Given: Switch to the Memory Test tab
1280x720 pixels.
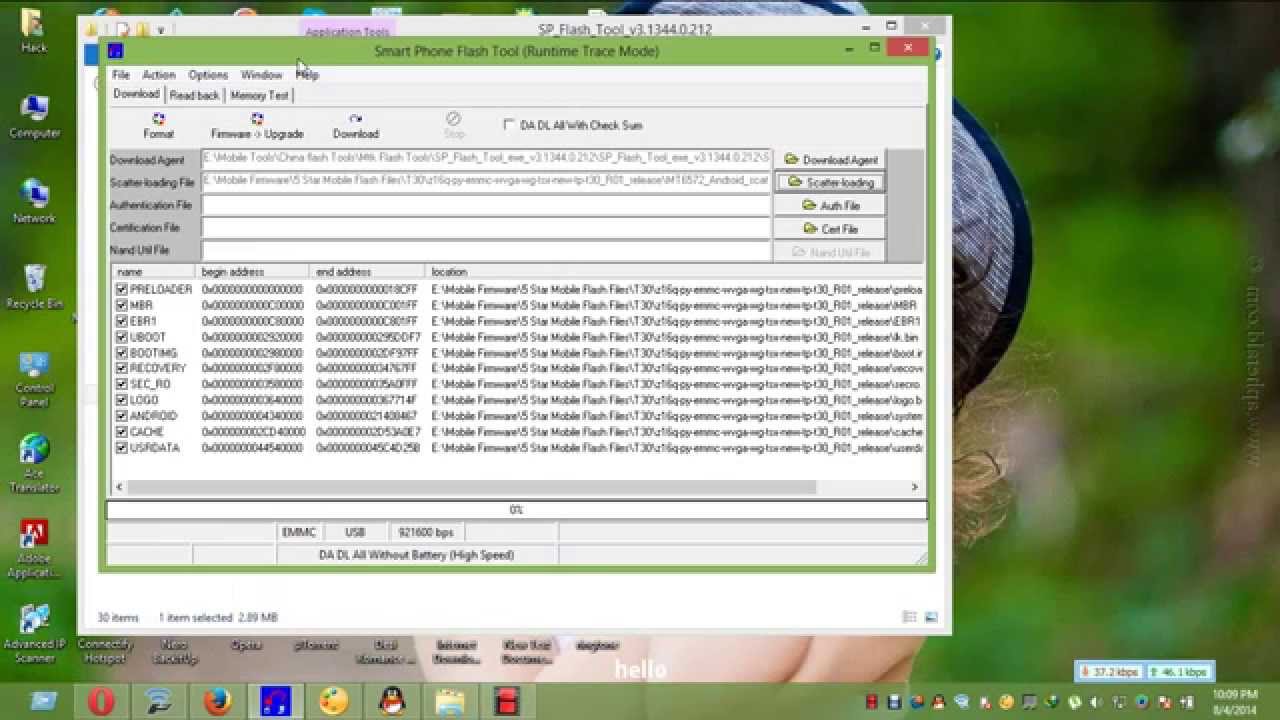Looking at the screenshot, I should (x=259, y=95).
